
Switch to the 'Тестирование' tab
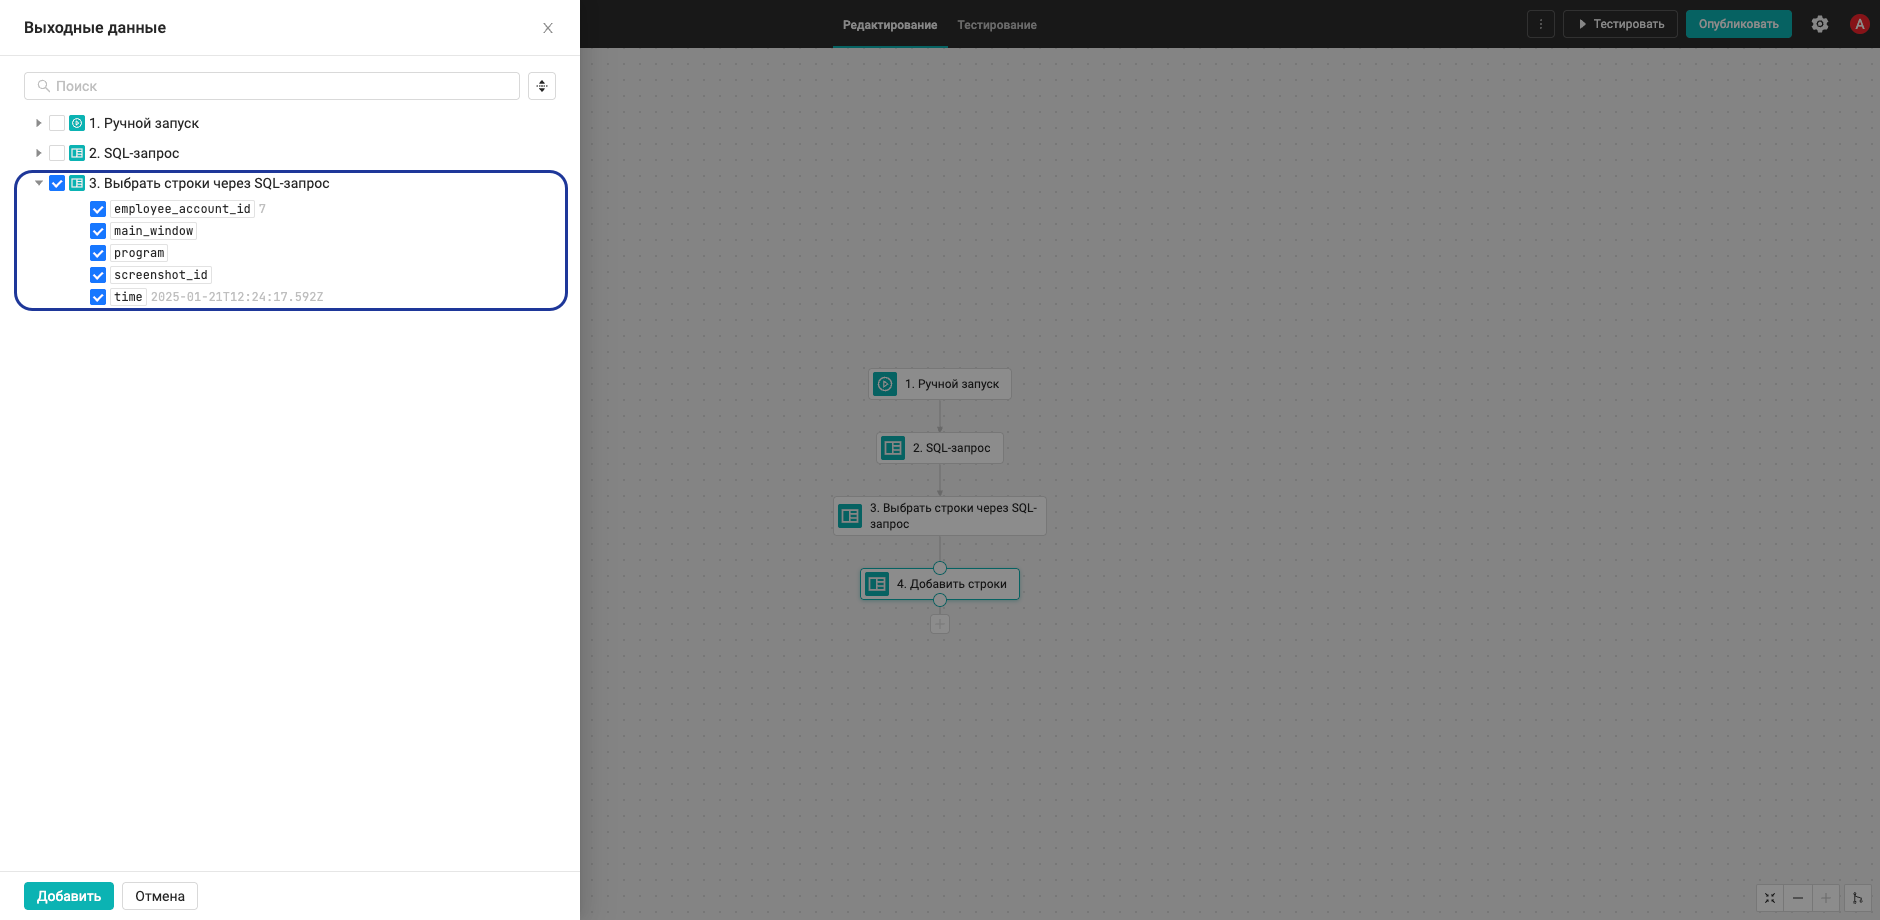[997, 25]
